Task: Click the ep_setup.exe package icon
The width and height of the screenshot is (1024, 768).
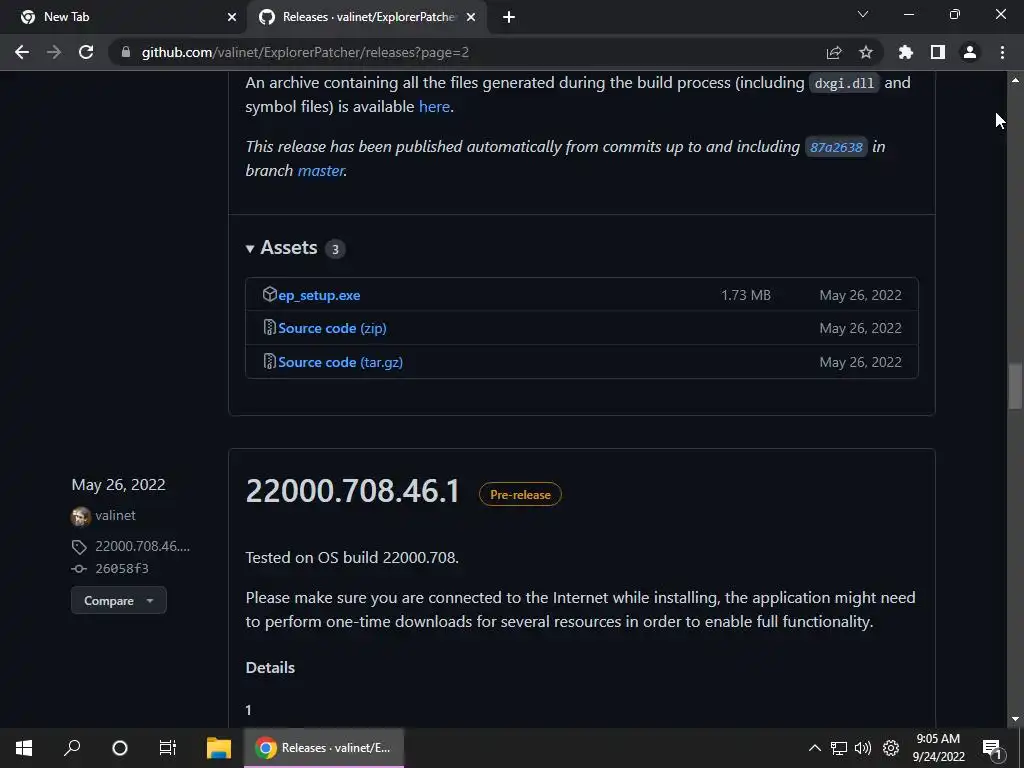Action: point(269,294)
